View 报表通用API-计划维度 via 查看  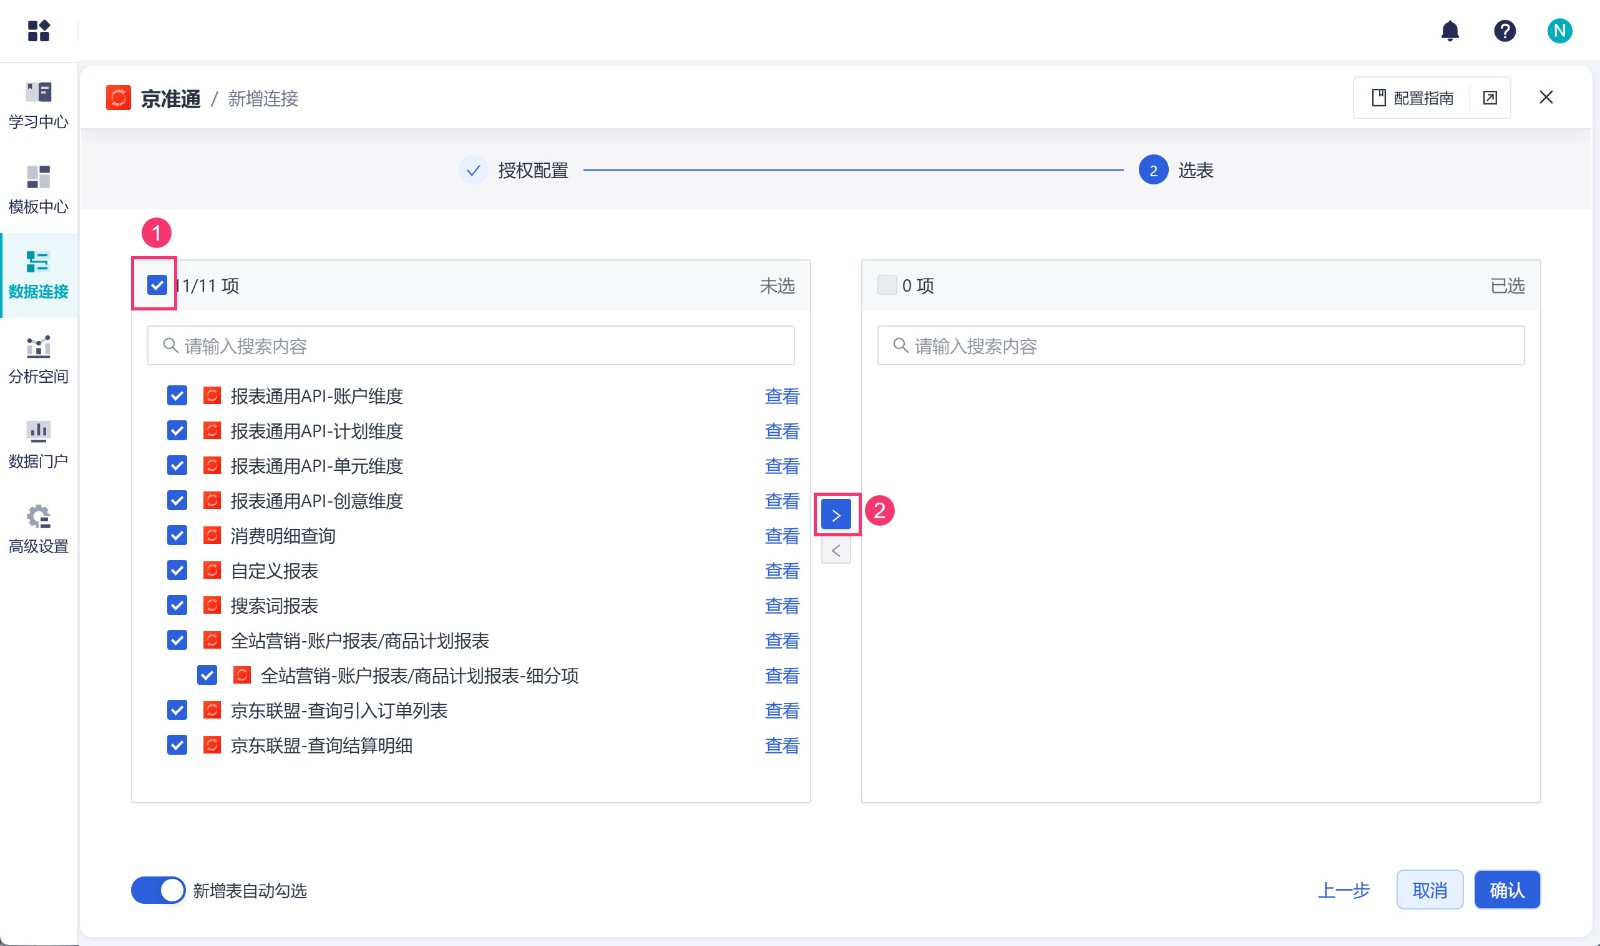[782, 431]
